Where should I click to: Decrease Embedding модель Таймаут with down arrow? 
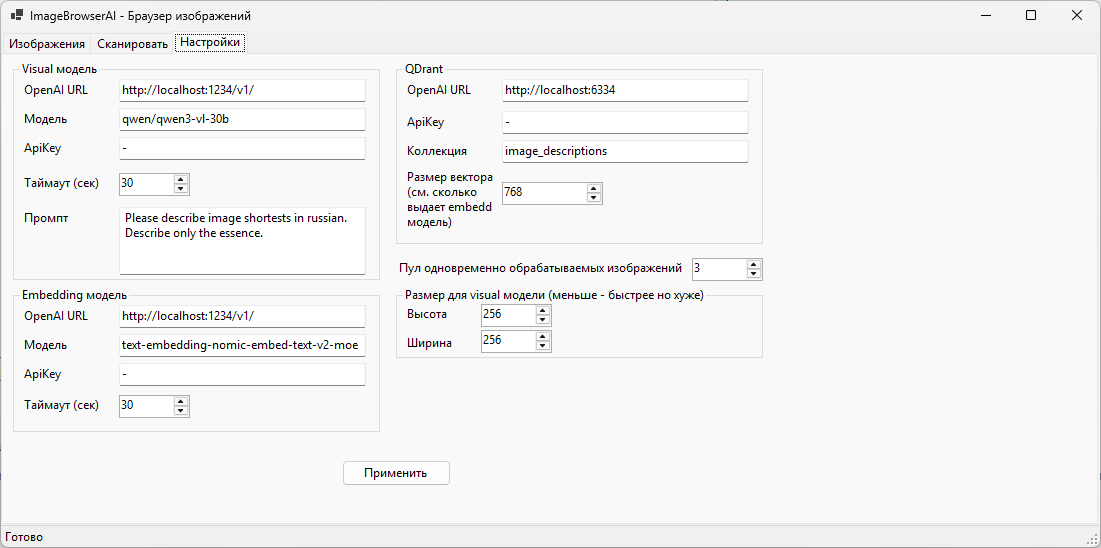pyautogui.click(x=180, y=411)
